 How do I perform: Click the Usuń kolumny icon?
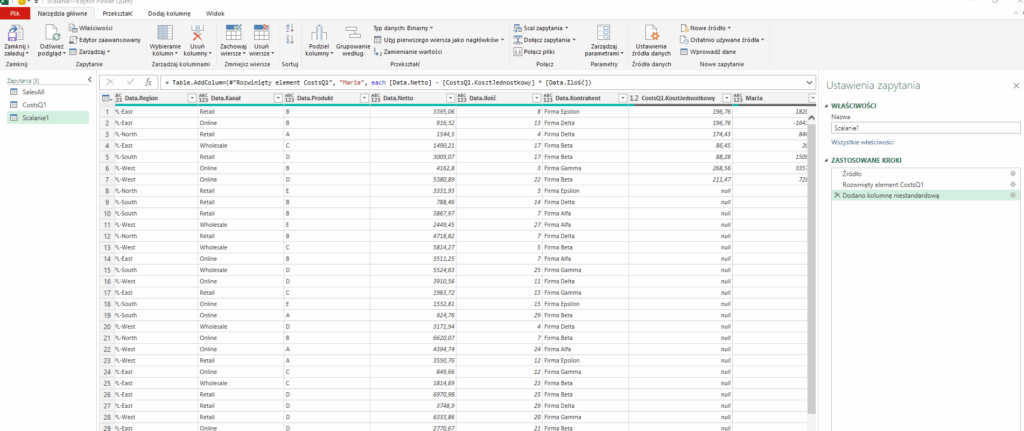(x=197, y=34)
